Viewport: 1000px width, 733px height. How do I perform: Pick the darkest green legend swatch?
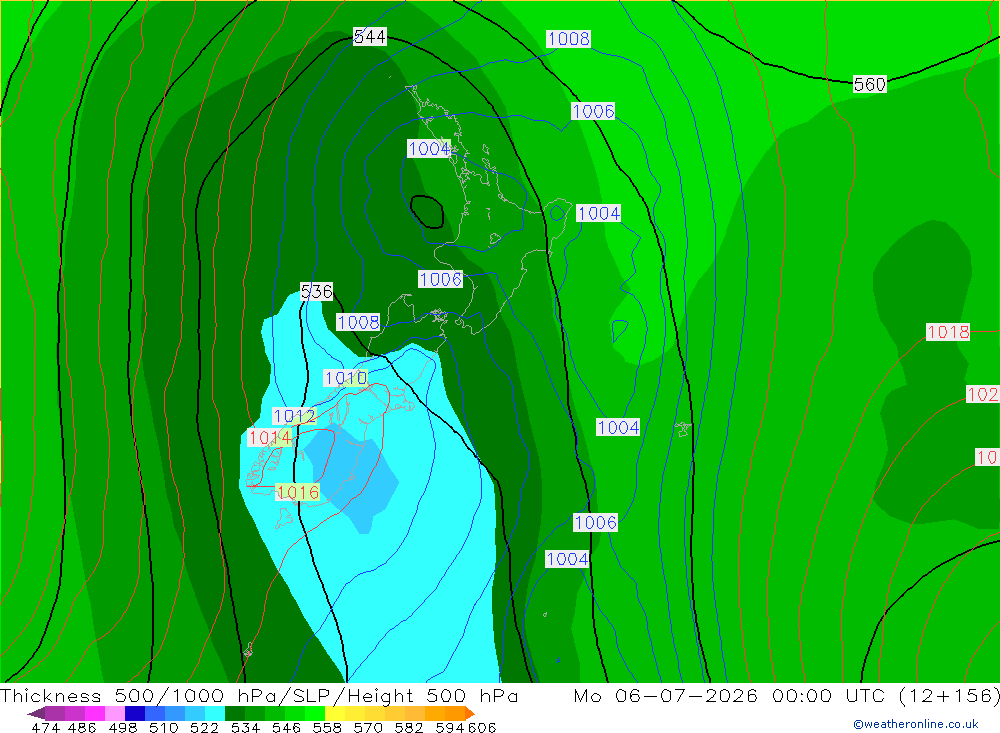235,713
